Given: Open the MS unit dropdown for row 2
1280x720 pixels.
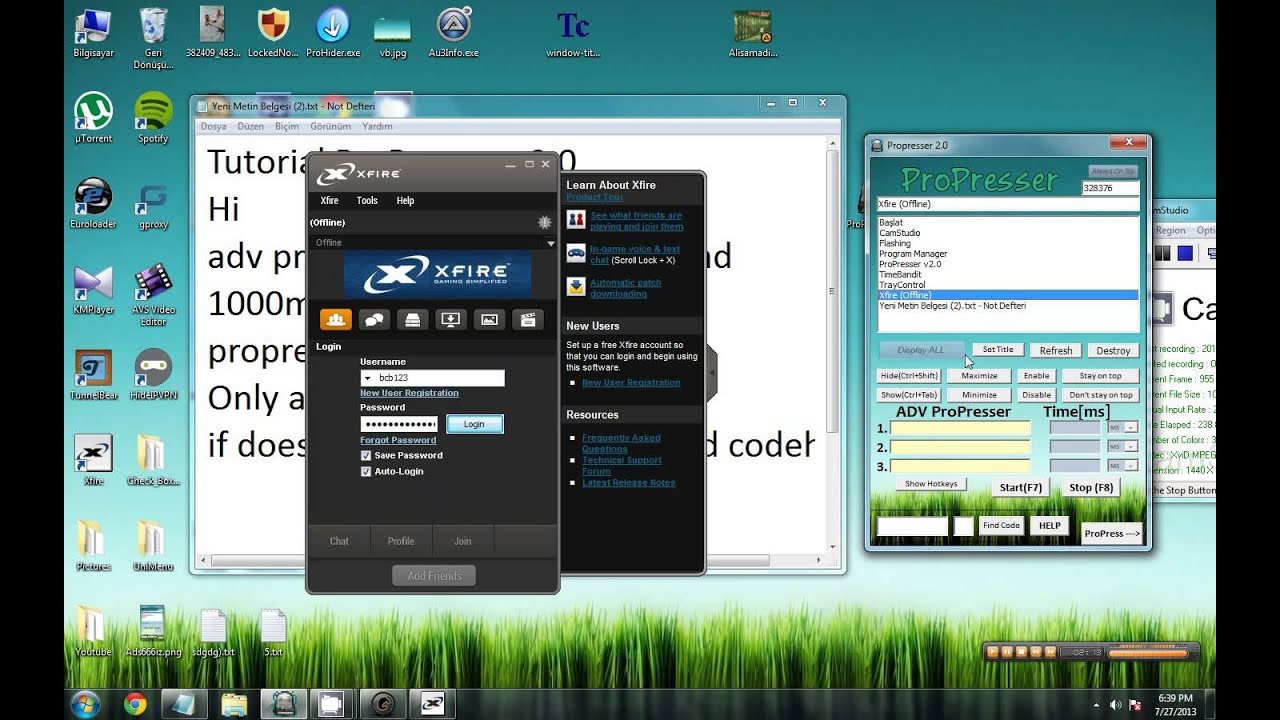Looking at the screenshot, I should 1131,447.
